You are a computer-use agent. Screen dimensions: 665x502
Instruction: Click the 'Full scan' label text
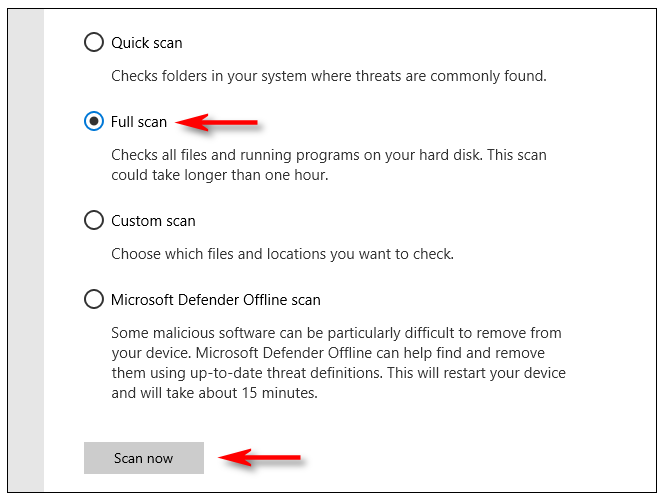139,122
